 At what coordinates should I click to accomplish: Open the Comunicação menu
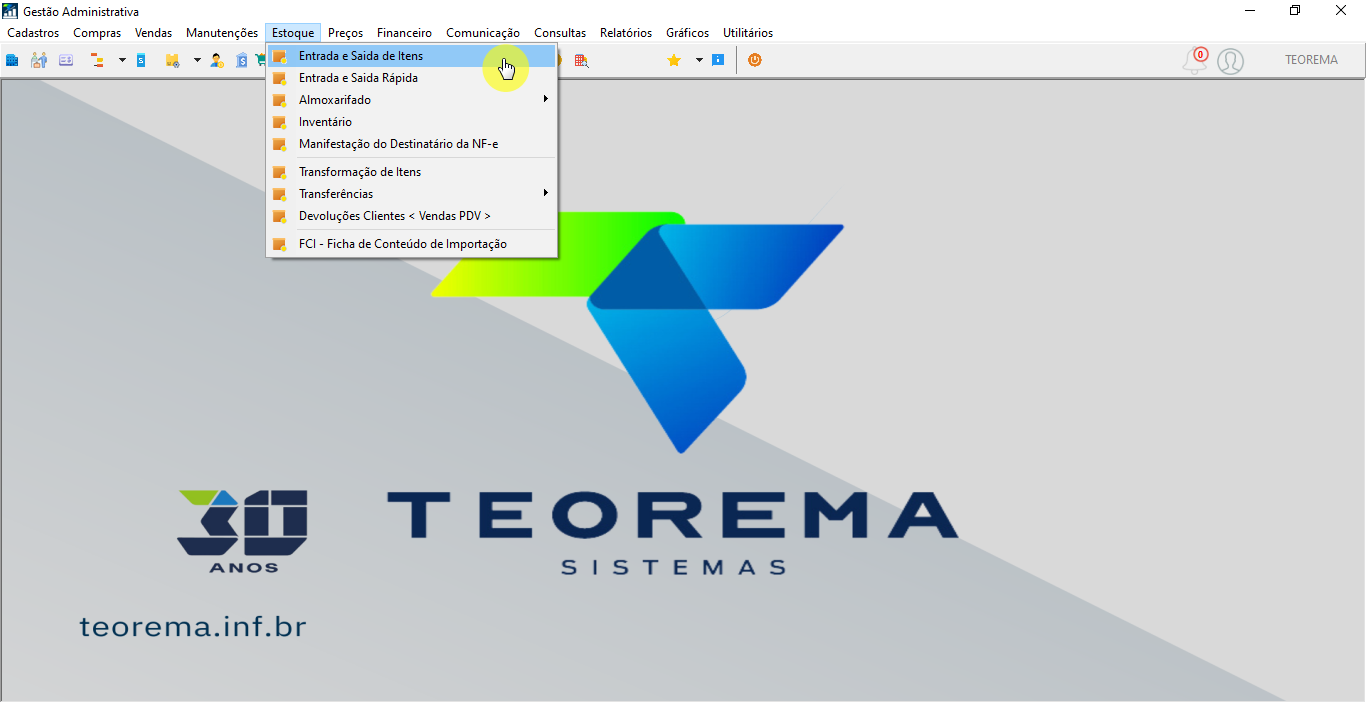(483, 33)
